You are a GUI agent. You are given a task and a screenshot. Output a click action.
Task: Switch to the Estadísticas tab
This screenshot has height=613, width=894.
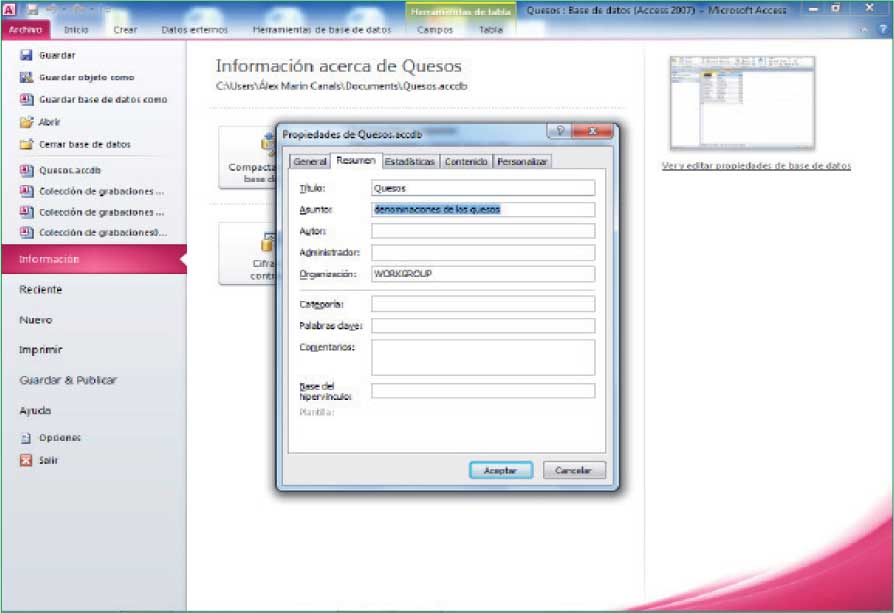pos(410,161)
